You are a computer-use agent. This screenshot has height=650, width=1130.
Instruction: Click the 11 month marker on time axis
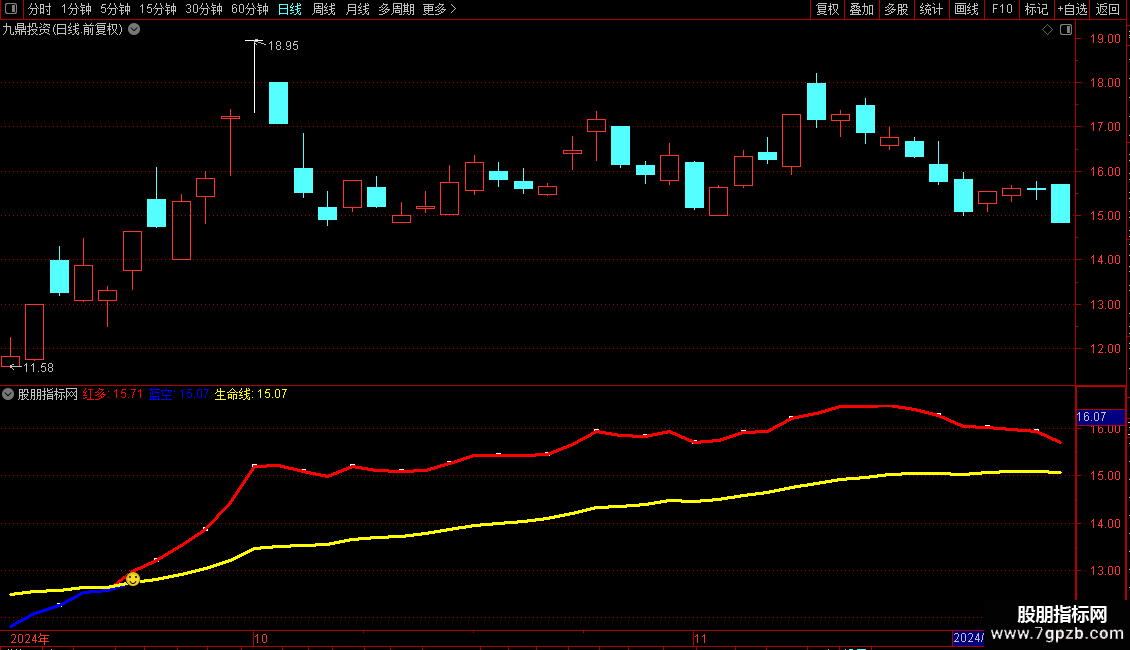(x=700, y=639)
